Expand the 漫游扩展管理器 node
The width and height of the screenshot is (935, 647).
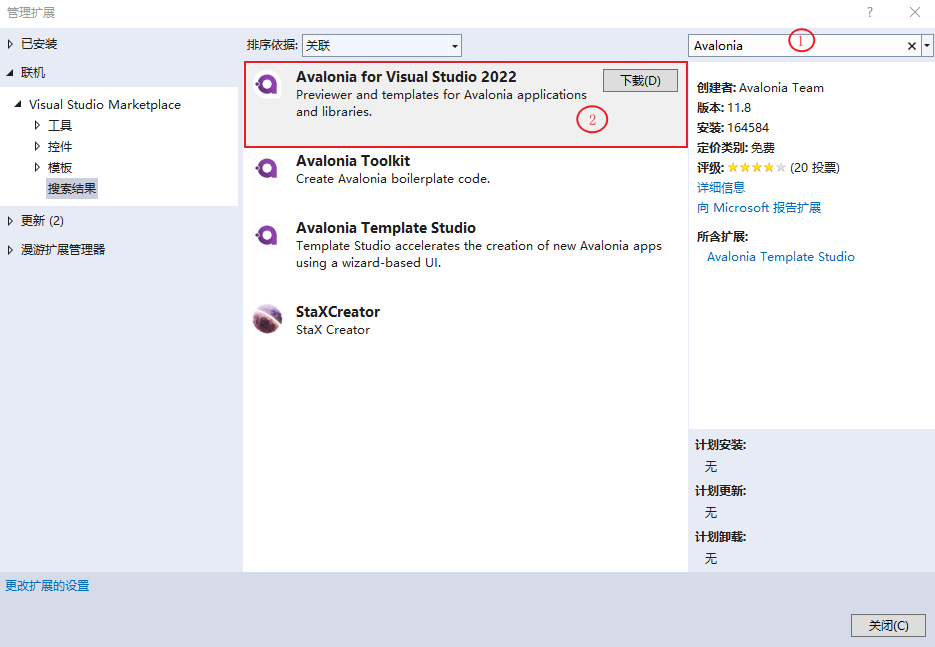(10, 250)
